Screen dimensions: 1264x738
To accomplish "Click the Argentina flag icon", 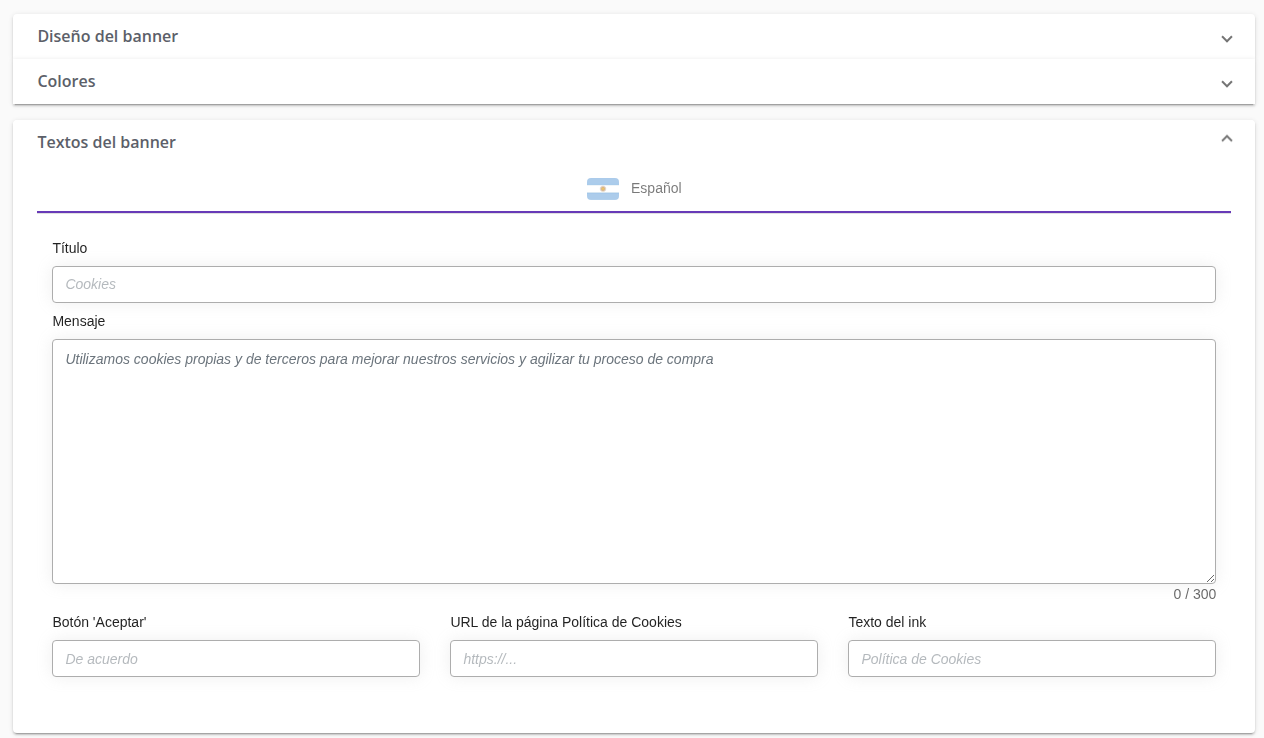I will point(602,188).
